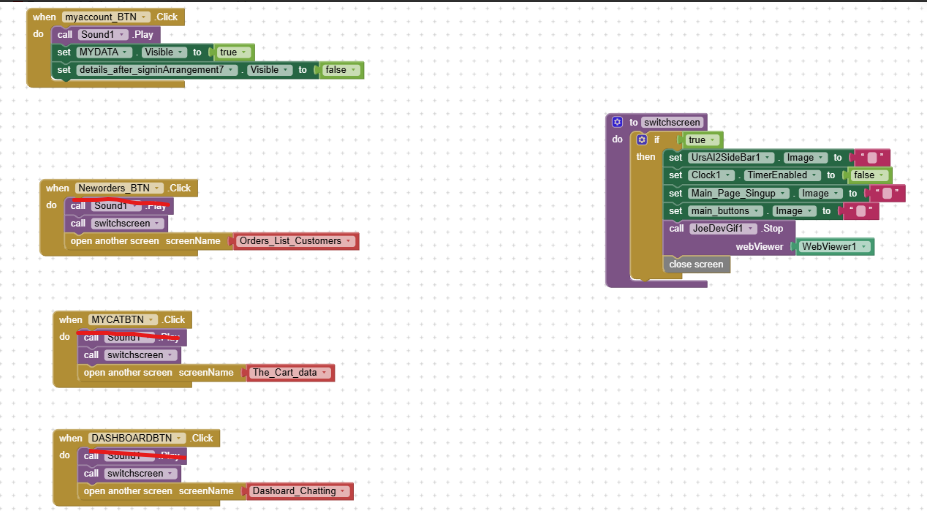Screen dimensions: 927x513
Task: Open the The_Cart_data screen name dropdown
Action: coord(325,373)
